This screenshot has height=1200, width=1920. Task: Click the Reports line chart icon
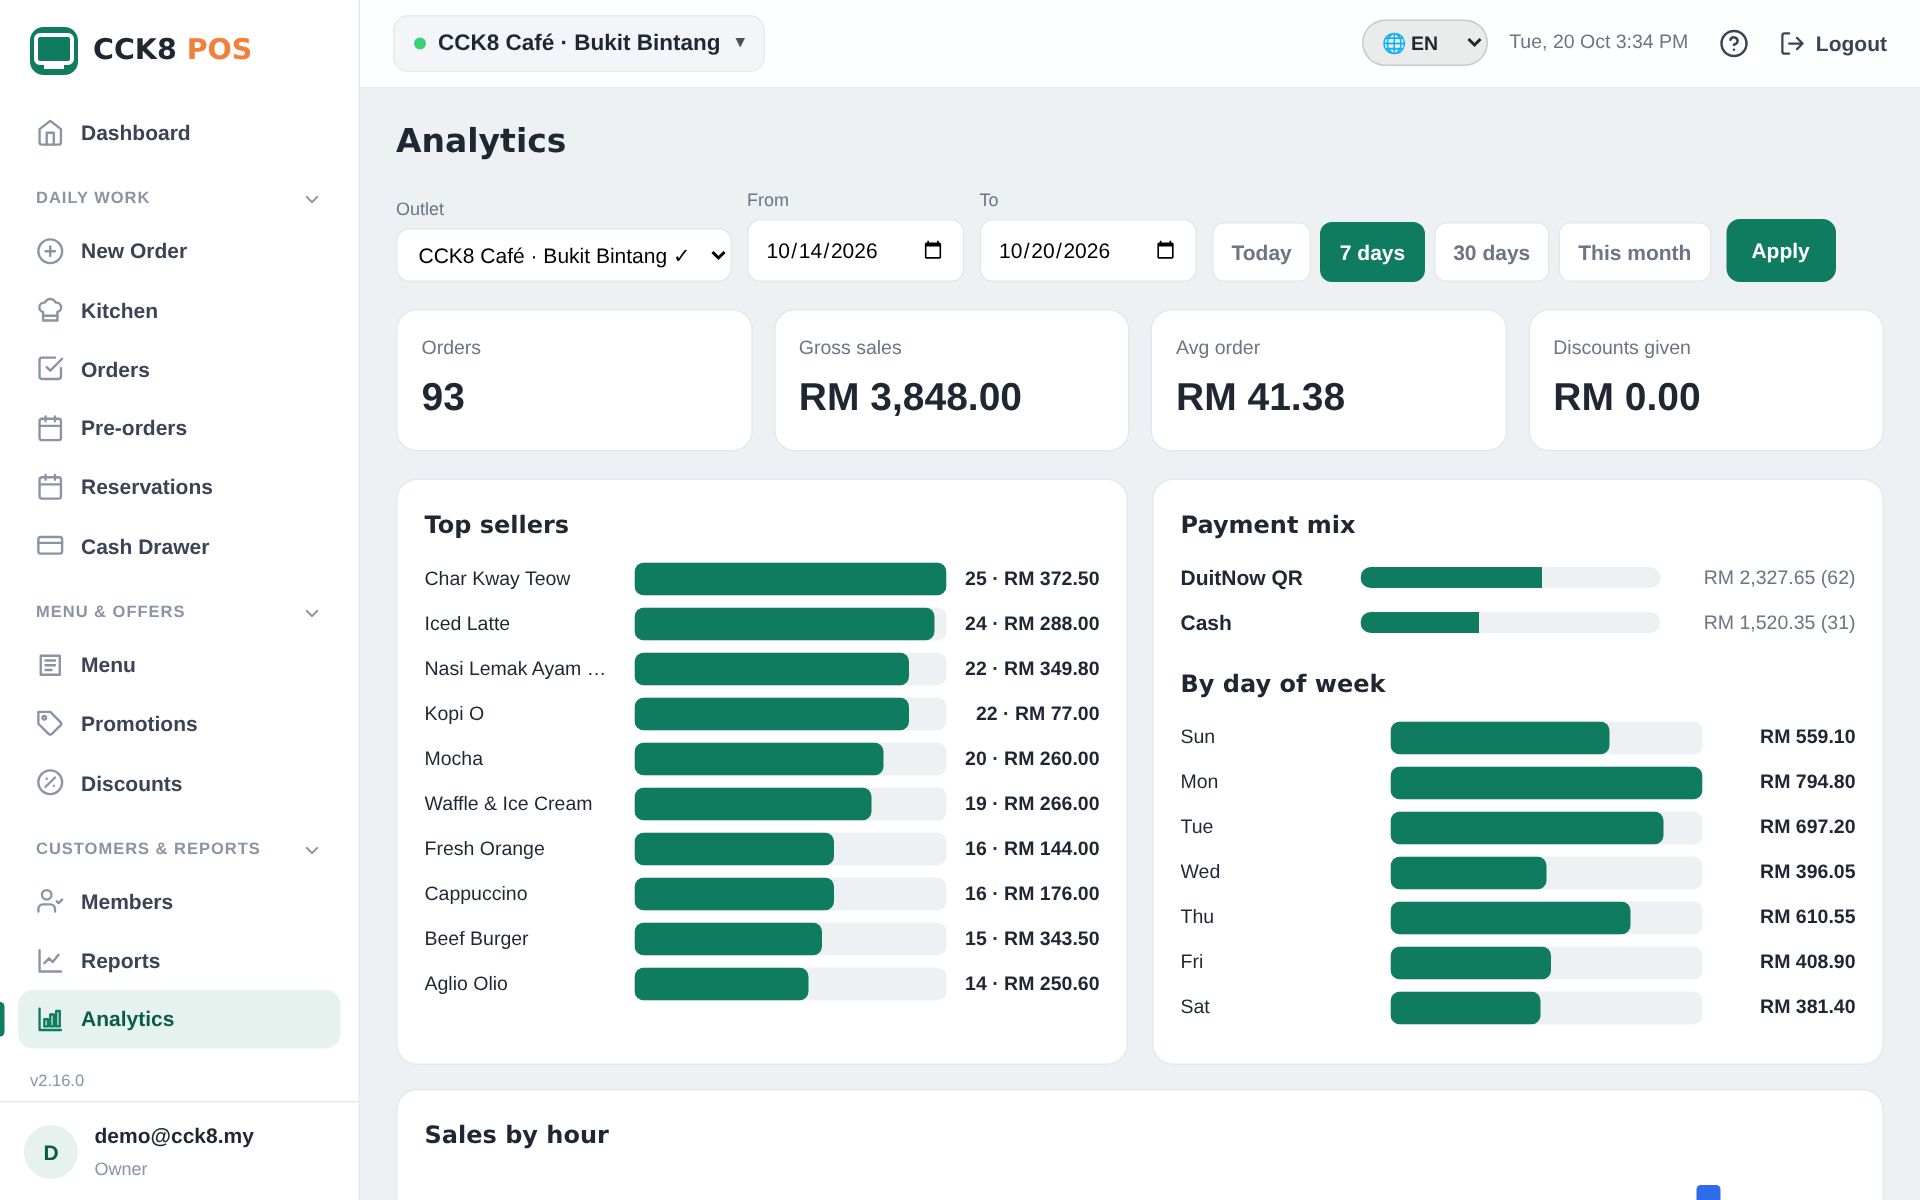coord(50,961)
